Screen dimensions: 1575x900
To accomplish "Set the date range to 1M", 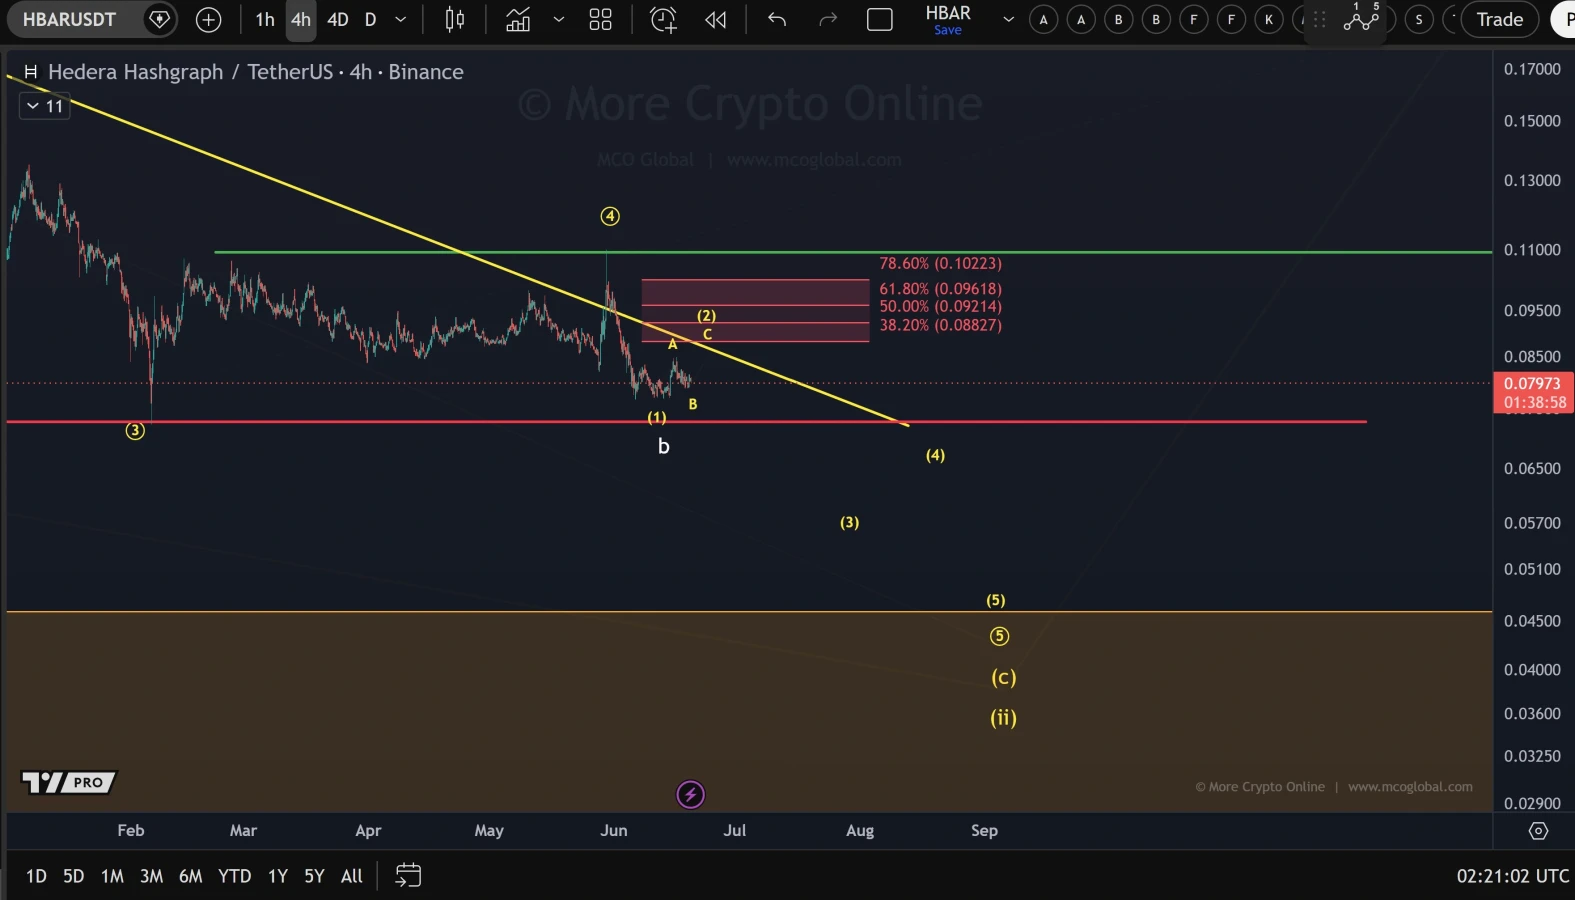I will pos(112,876).
